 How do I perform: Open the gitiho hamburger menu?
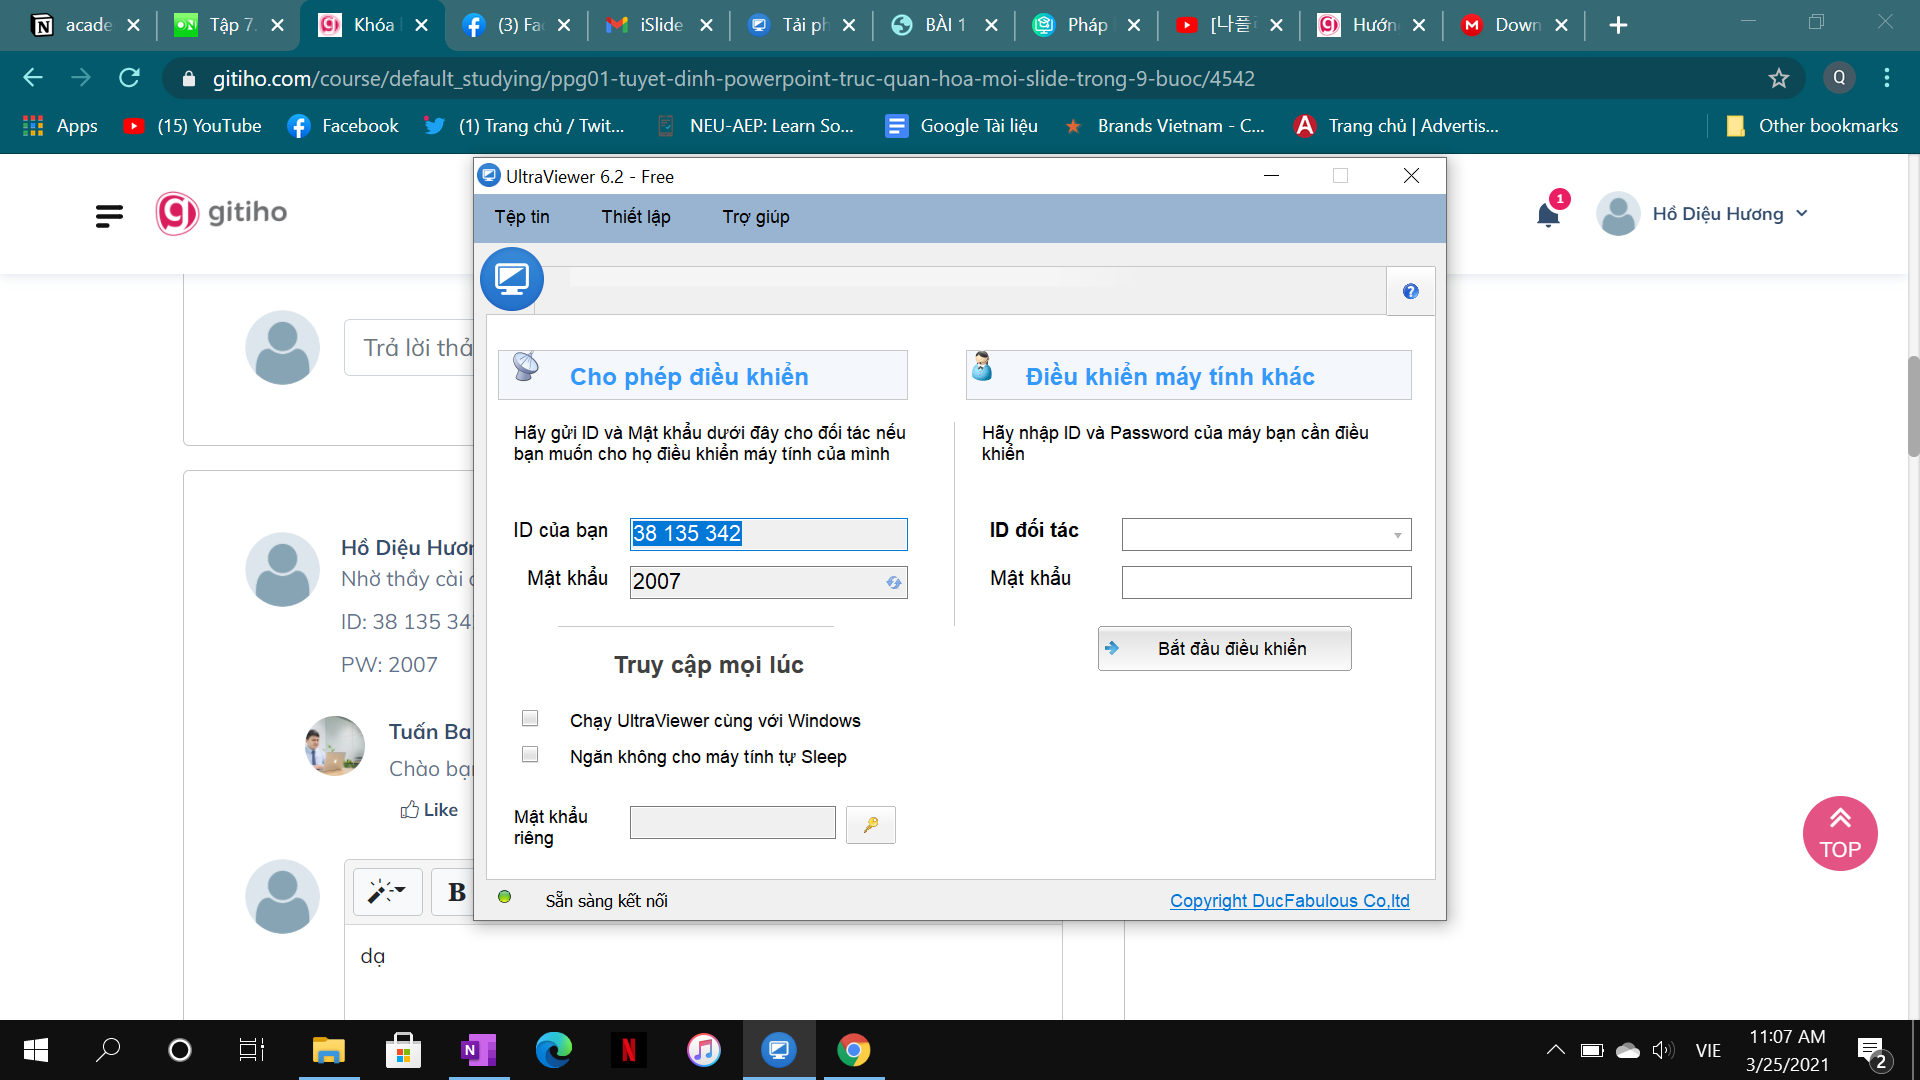click(x=109, y=215)
